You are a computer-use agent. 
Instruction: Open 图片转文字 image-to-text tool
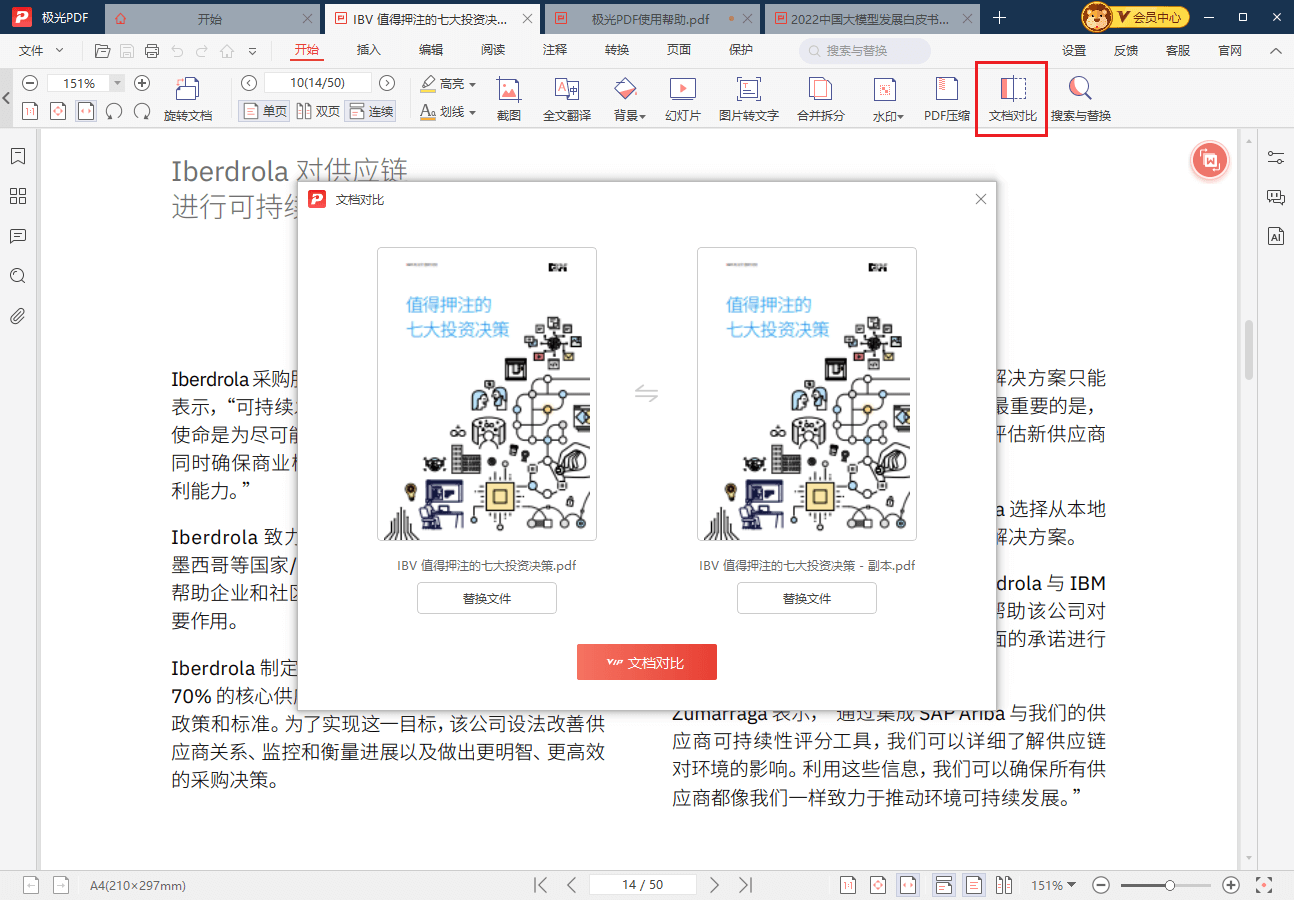click(x=748, y=100)
